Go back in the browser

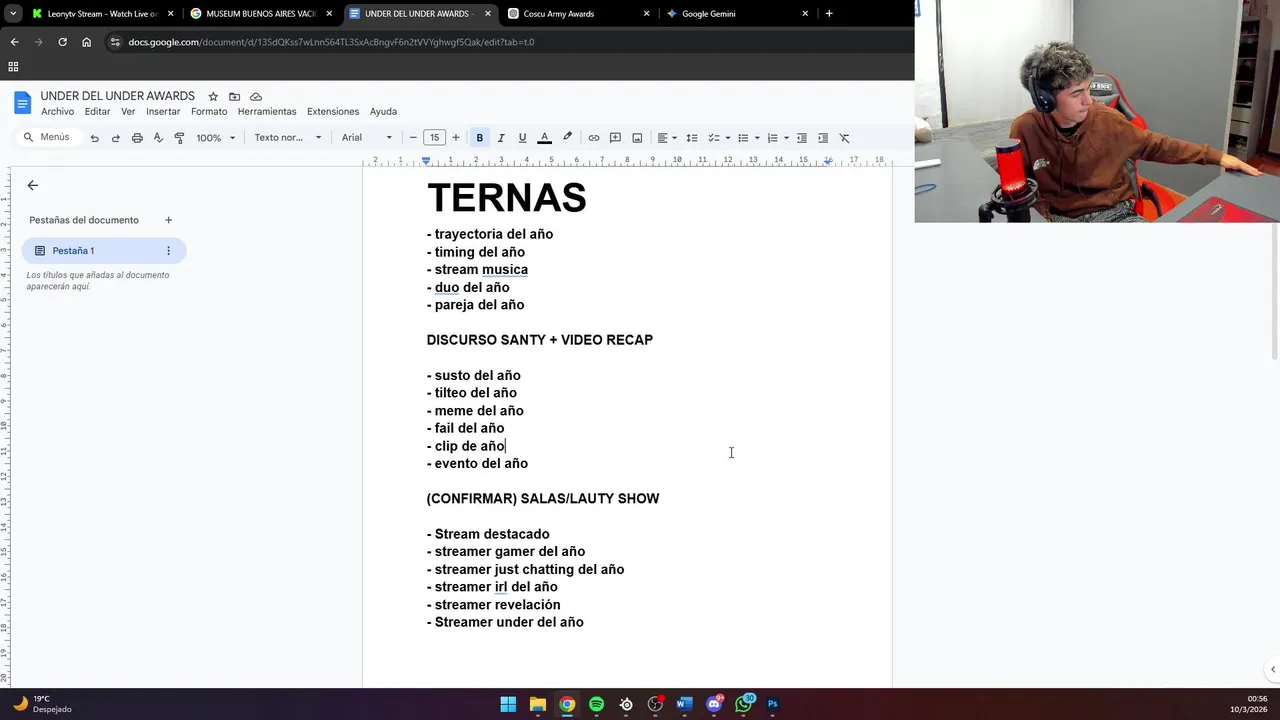point(14,42)
